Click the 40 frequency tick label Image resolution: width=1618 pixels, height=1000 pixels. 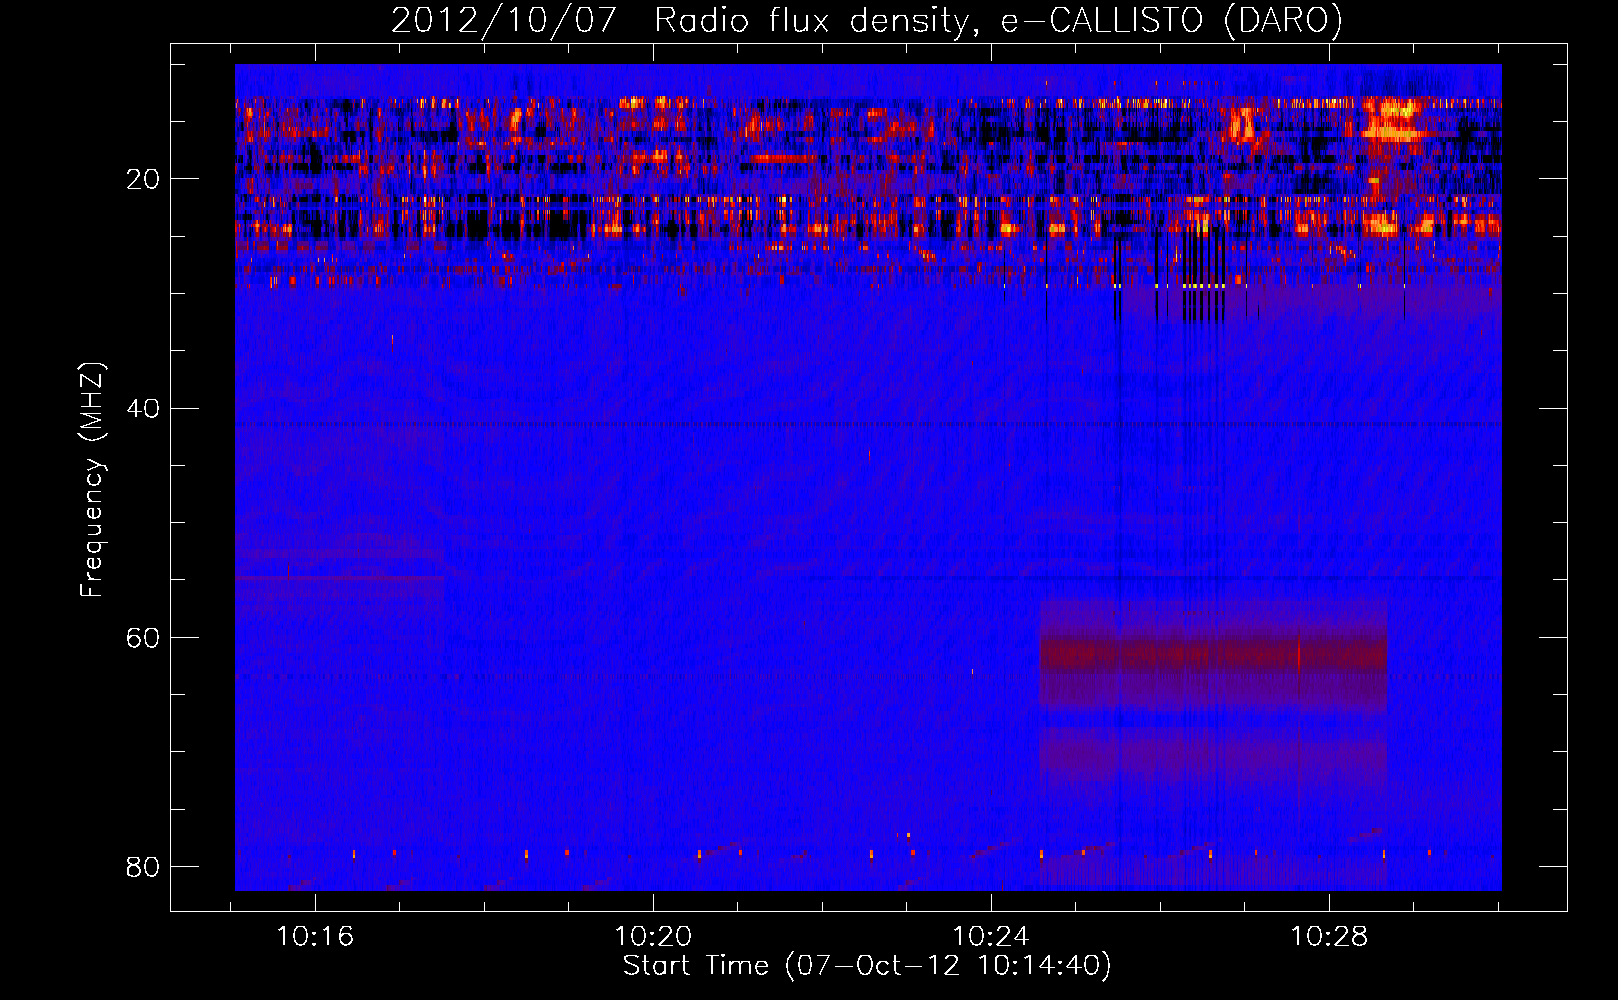(143, 408)
